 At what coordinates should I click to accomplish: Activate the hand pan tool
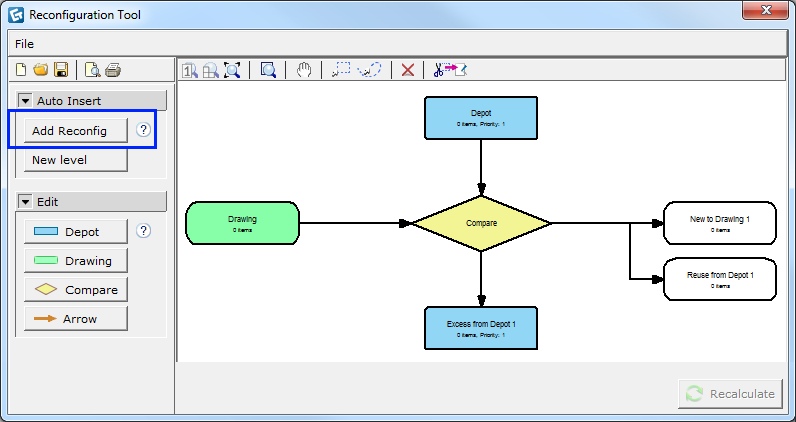(305, 70)
